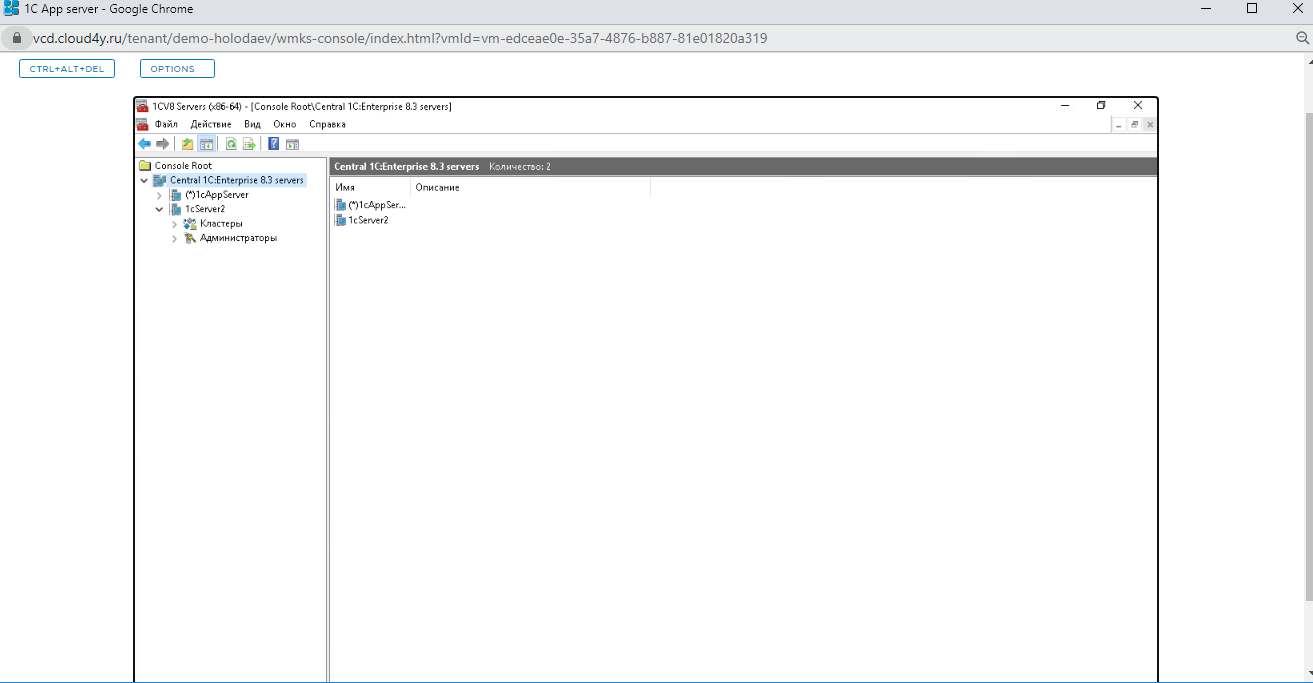The width and height of the screenshot is (1313, 683).
Task: Open the Действие menu
Action: point(211,124)
